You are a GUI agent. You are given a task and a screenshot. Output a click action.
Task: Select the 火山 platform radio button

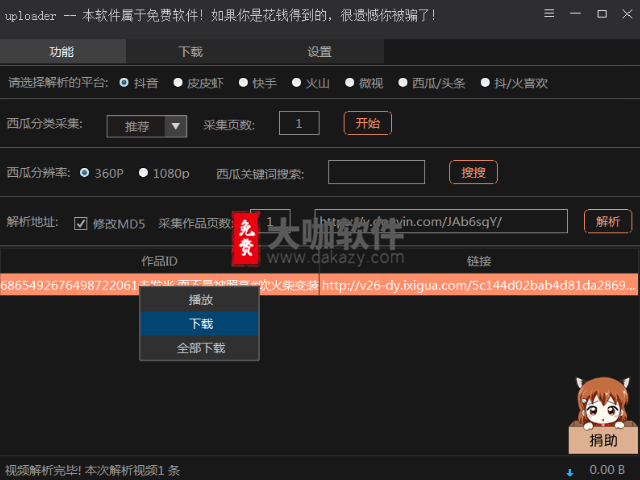coord(296,83)
